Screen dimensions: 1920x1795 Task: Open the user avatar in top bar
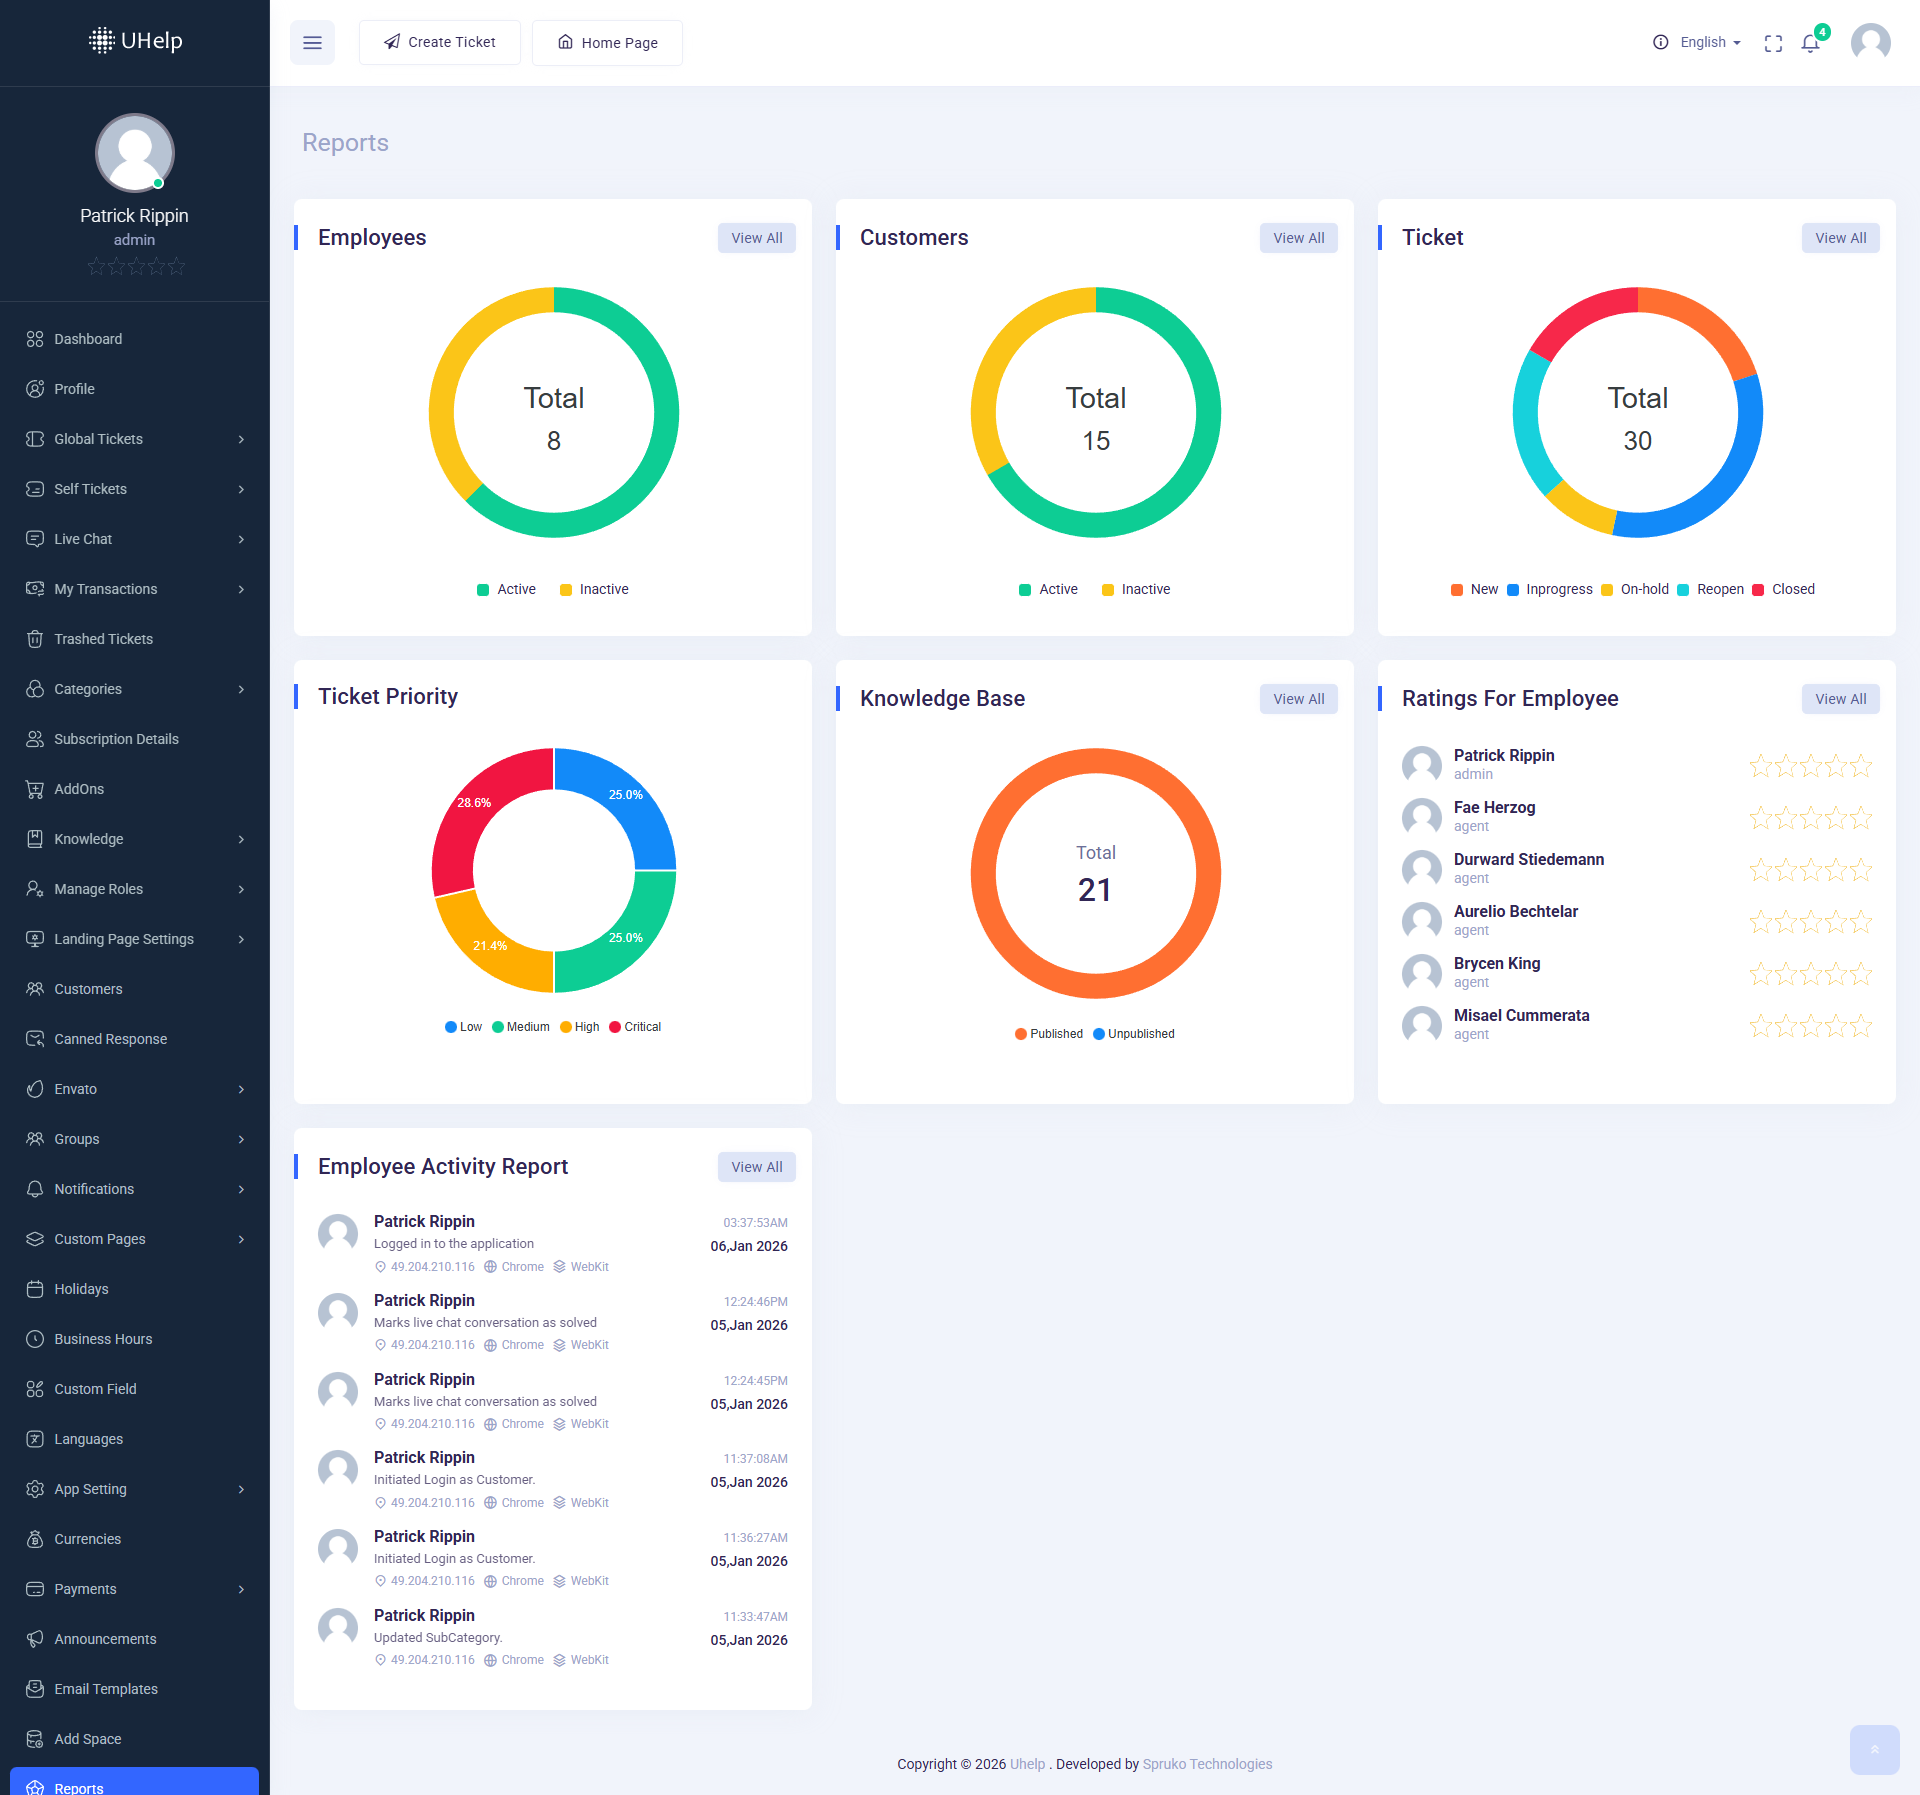pyautogui.click(x=1870, y=43)
